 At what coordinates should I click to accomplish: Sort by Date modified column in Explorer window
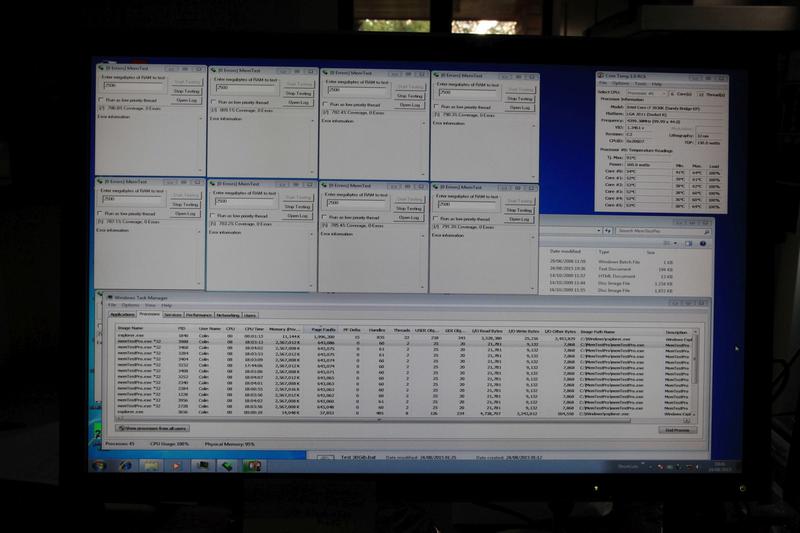568,251
